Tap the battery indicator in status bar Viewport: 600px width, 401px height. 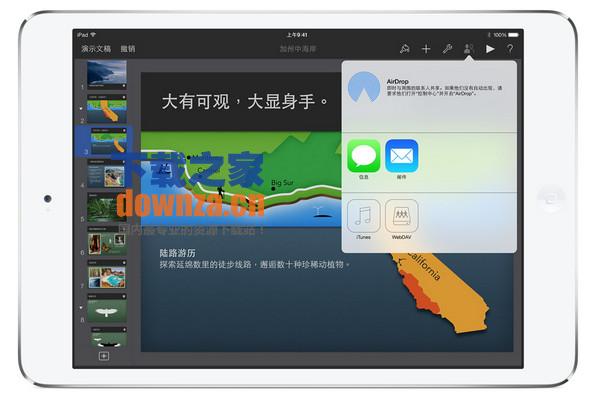(513, 35)
